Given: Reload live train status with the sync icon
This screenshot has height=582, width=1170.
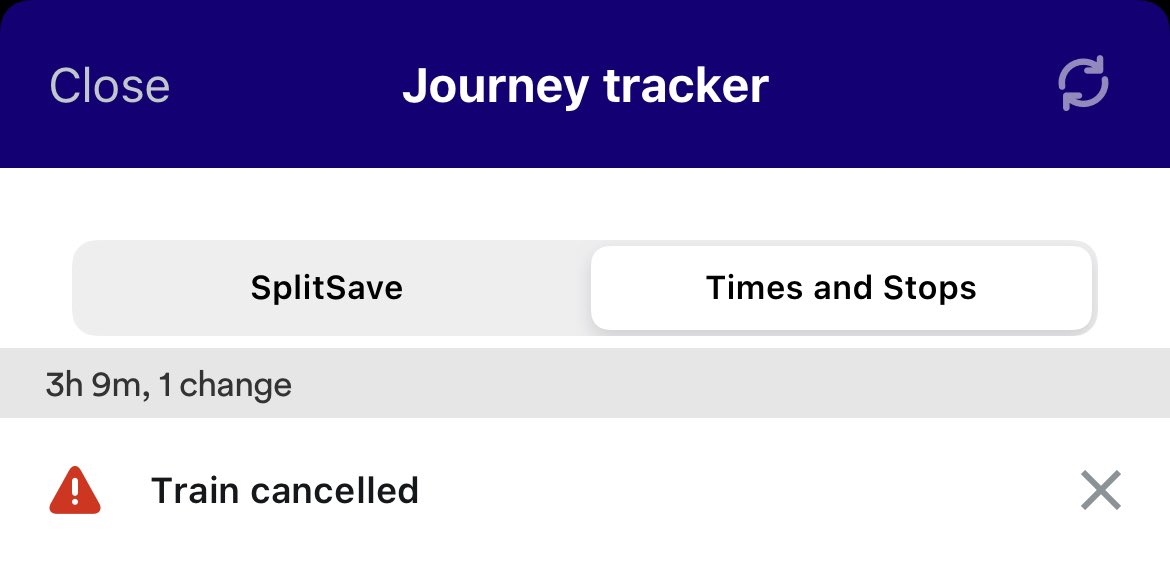Looking at the screenshot, I should click(x=1084, y=85).
